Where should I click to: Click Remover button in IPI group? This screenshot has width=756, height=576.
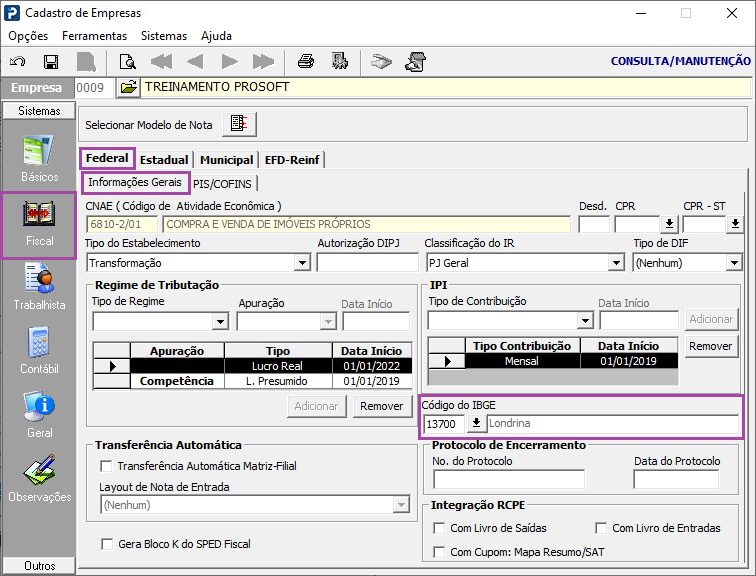[x=711, y=346]
